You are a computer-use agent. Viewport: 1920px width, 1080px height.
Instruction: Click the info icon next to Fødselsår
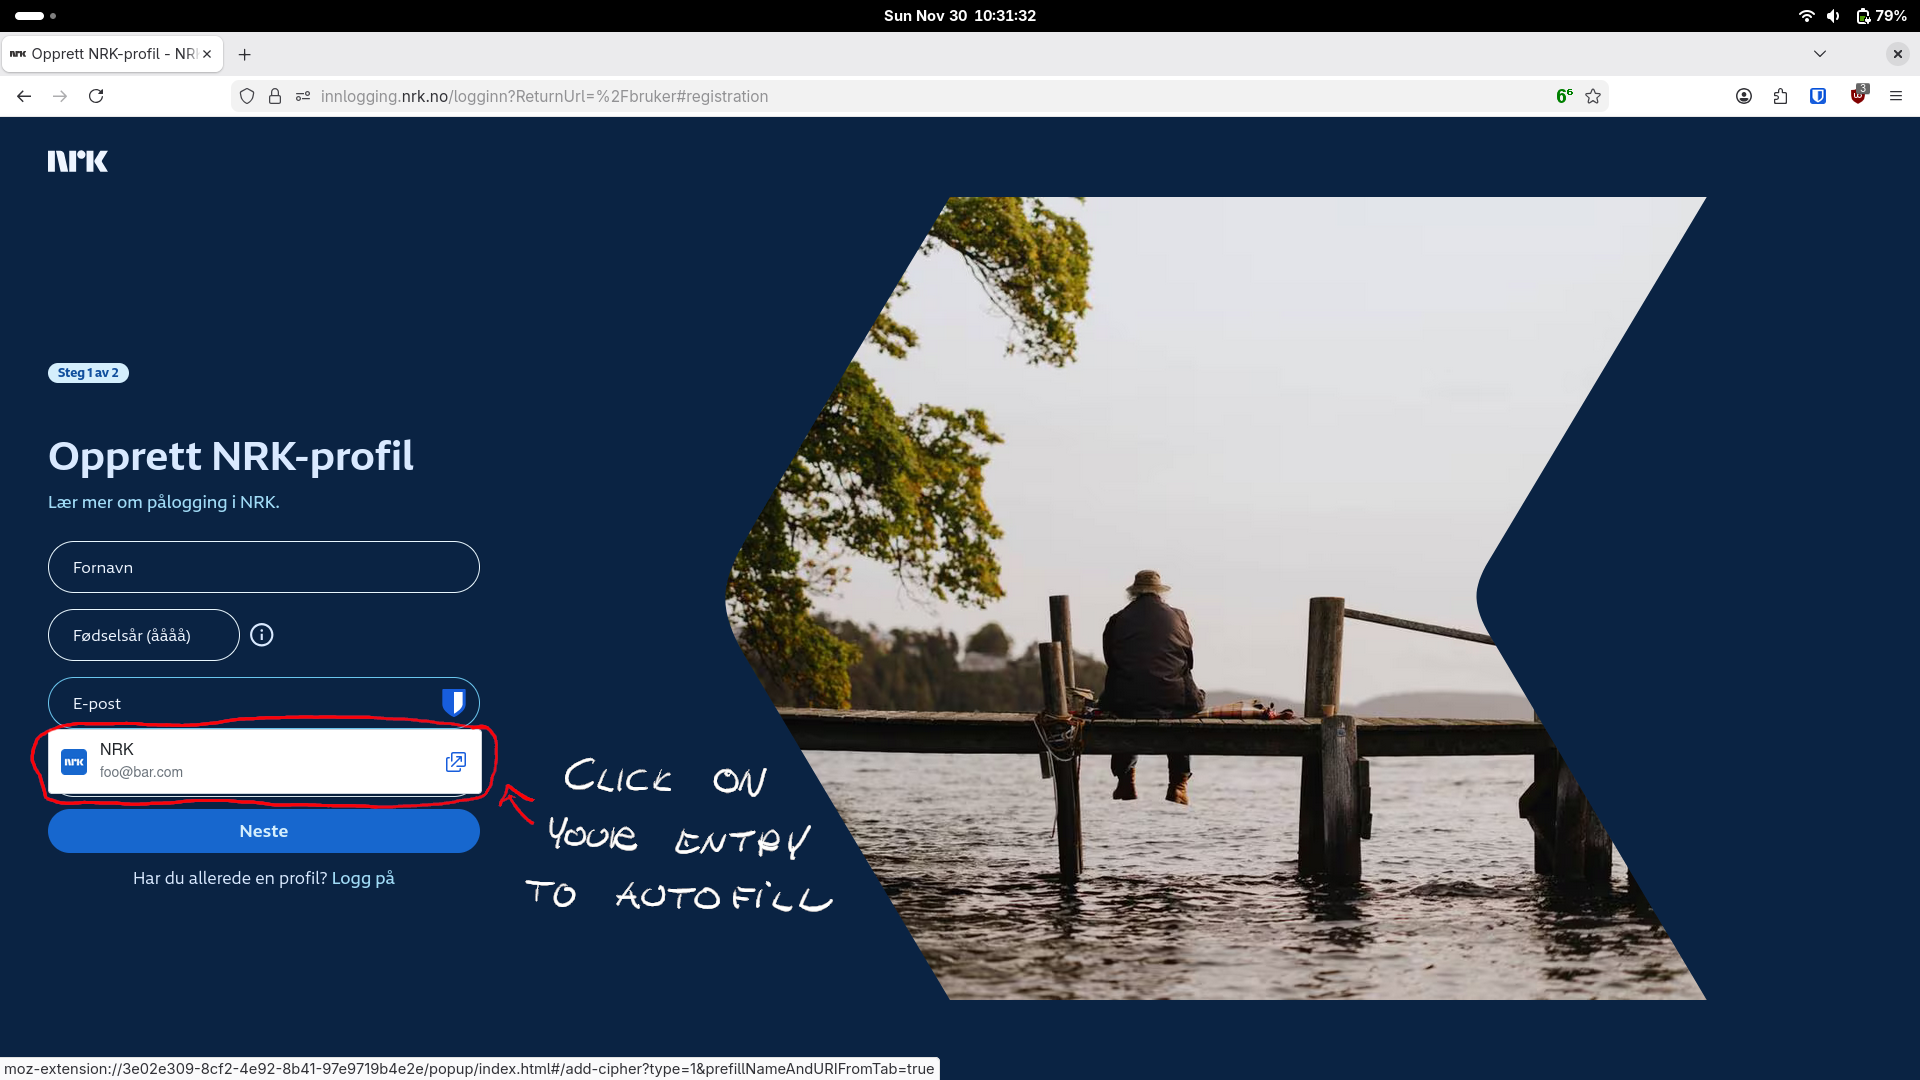pos(262,635)
